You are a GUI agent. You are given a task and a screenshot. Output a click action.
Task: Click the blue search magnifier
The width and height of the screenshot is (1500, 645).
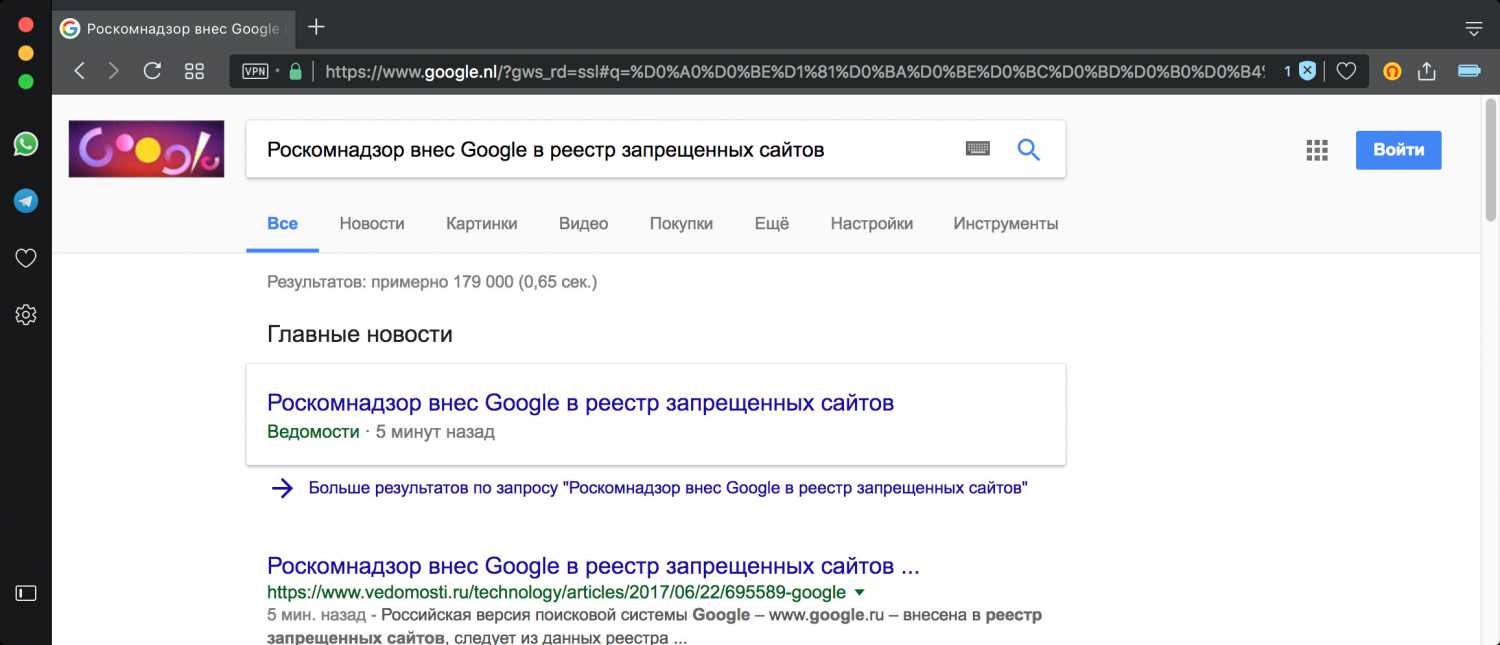click(1028, 150)
